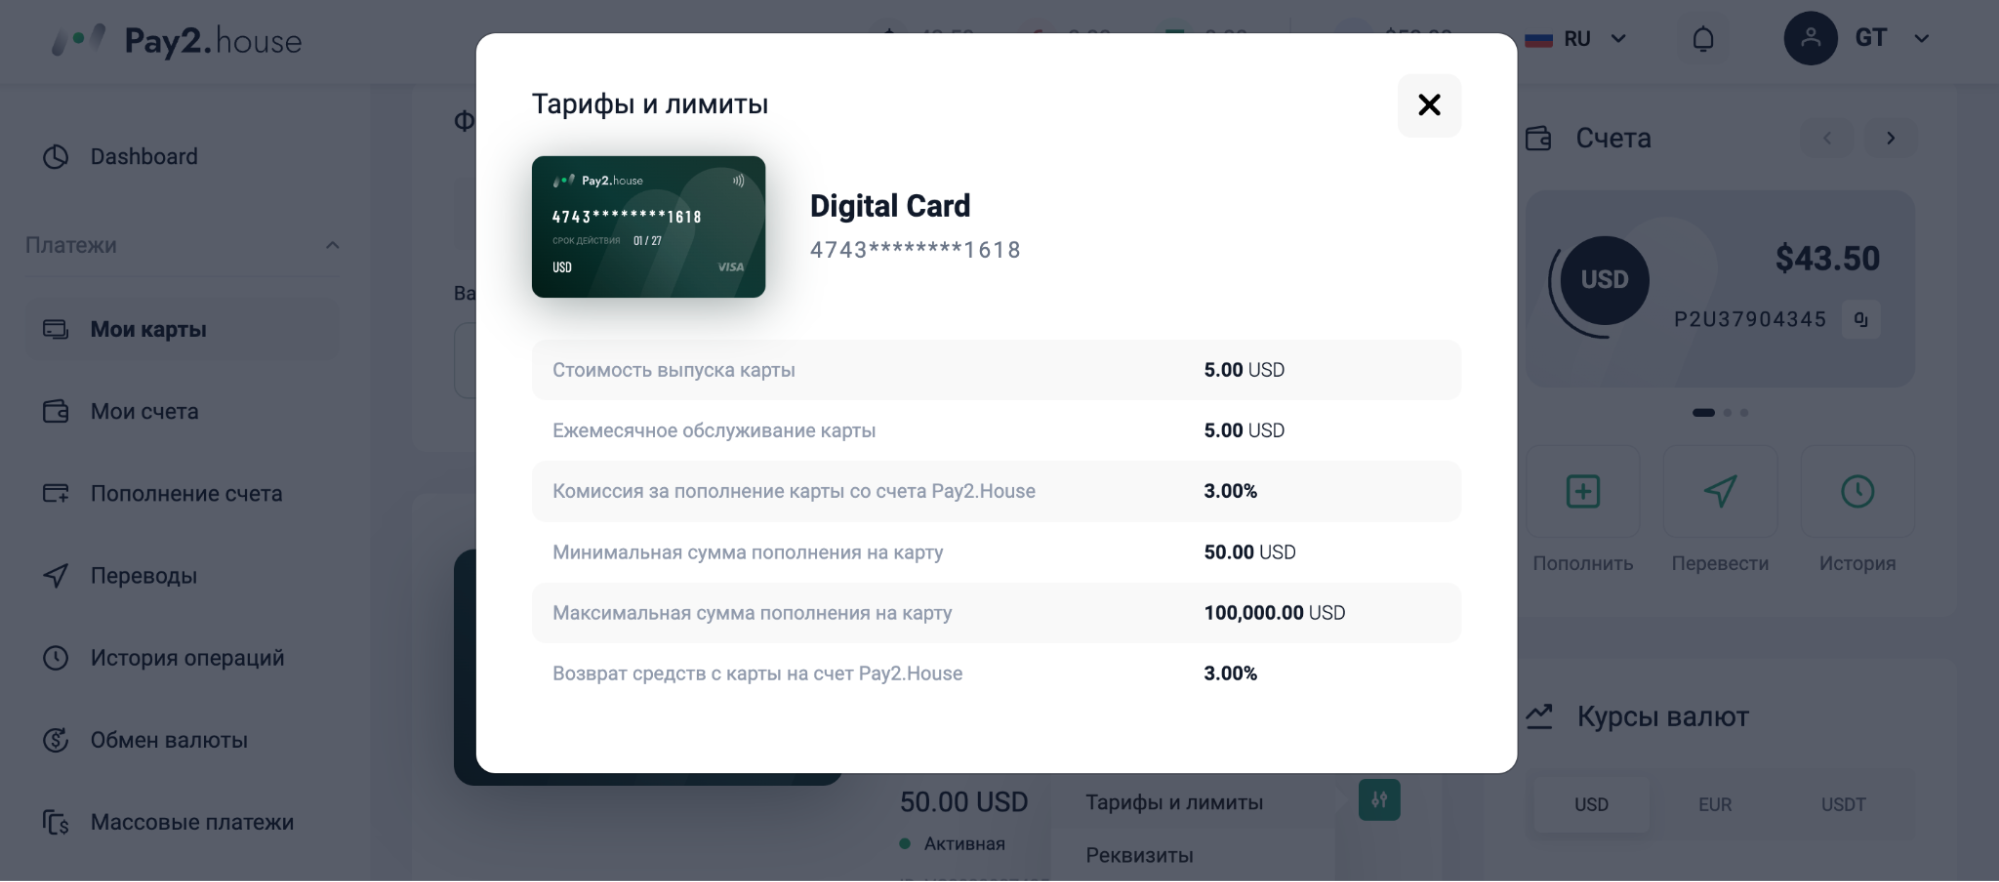Click the Пополнение счета icon

point(56,493)
